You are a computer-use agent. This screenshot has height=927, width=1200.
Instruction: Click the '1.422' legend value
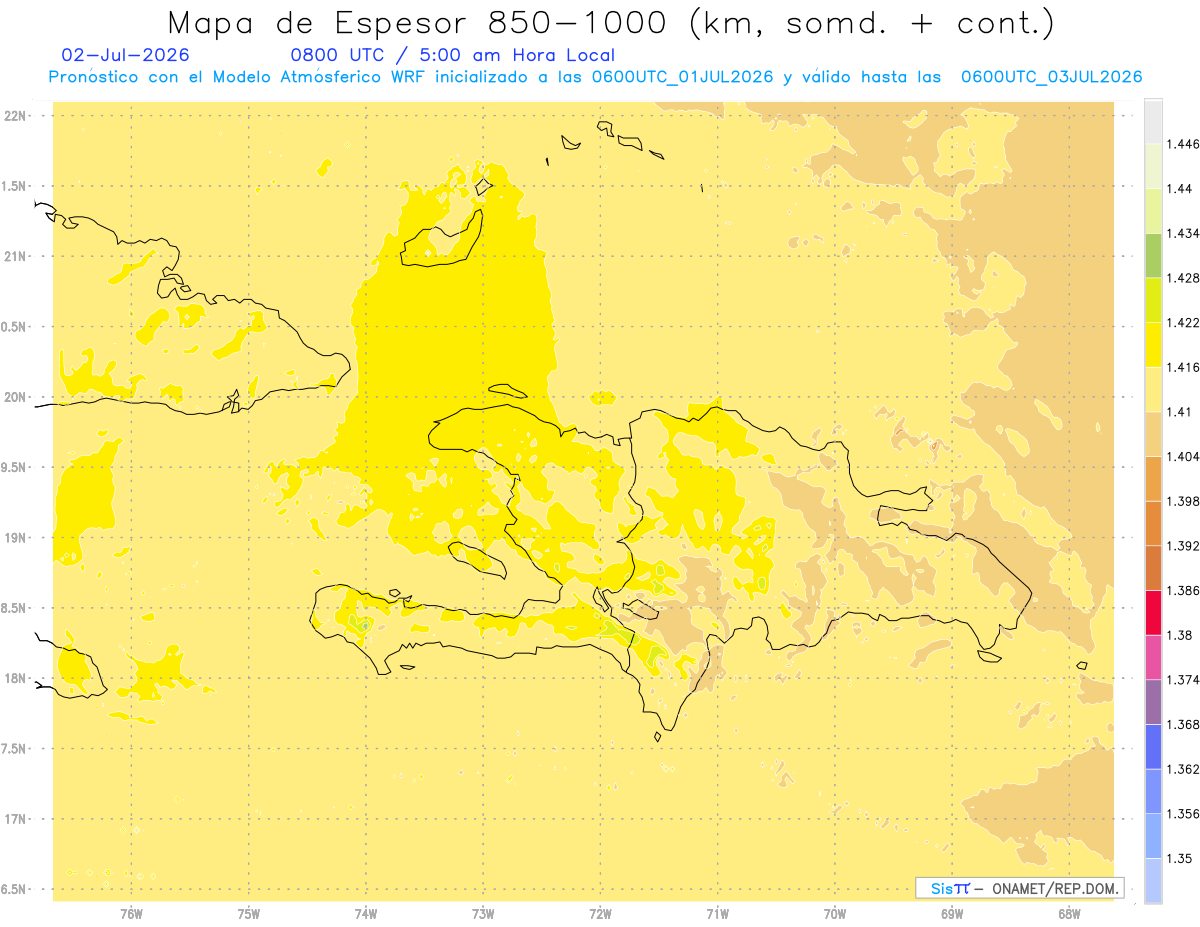tap(1183, 323)
